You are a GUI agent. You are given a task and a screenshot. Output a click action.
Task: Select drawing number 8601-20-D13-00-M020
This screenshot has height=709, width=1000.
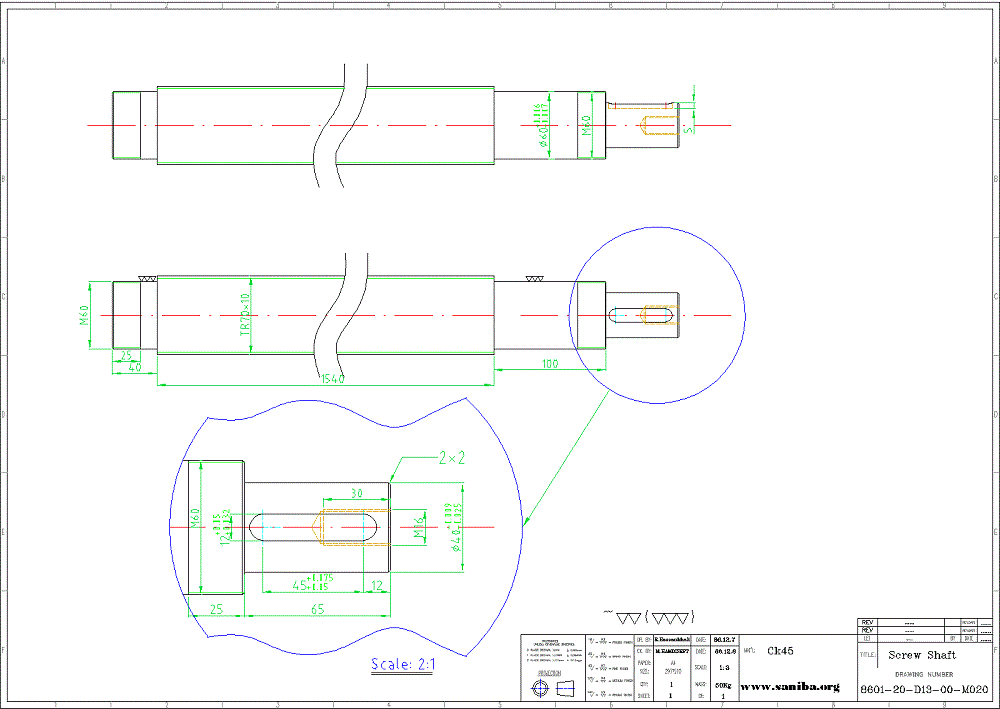[925, 690]
